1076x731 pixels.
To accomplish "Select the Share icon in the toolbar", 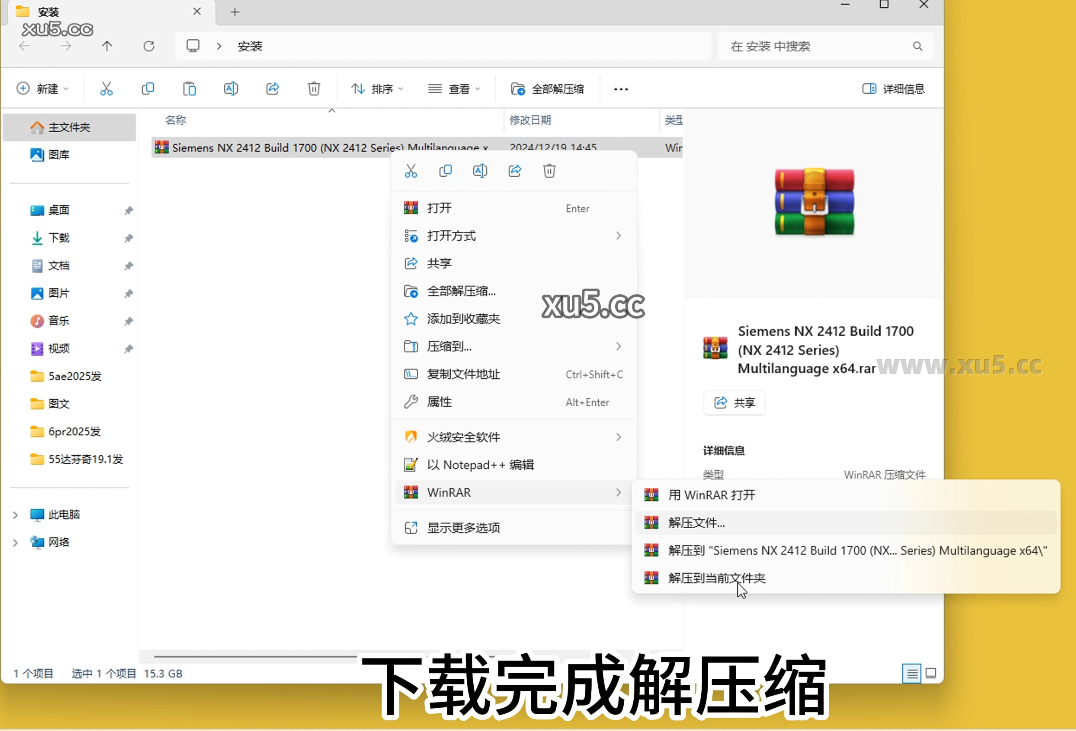I will coord(272,89).
